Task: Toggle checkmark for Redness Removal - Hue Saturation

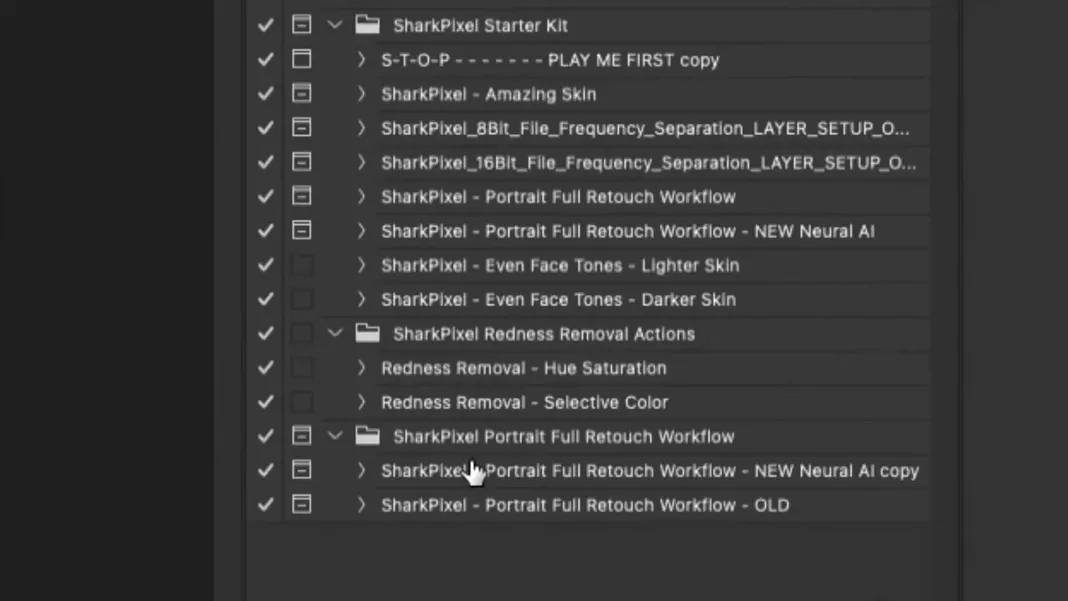Action: tap(266, 367)
